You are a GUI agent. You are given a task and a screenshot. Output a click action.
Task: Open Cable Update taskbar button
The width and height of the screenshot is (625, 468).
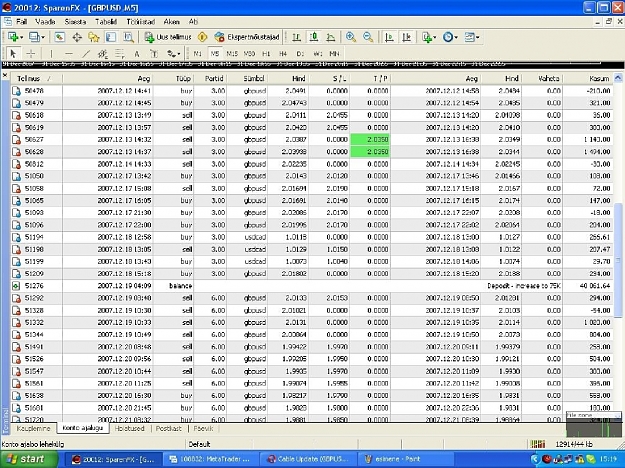click(x=308, y=459)
